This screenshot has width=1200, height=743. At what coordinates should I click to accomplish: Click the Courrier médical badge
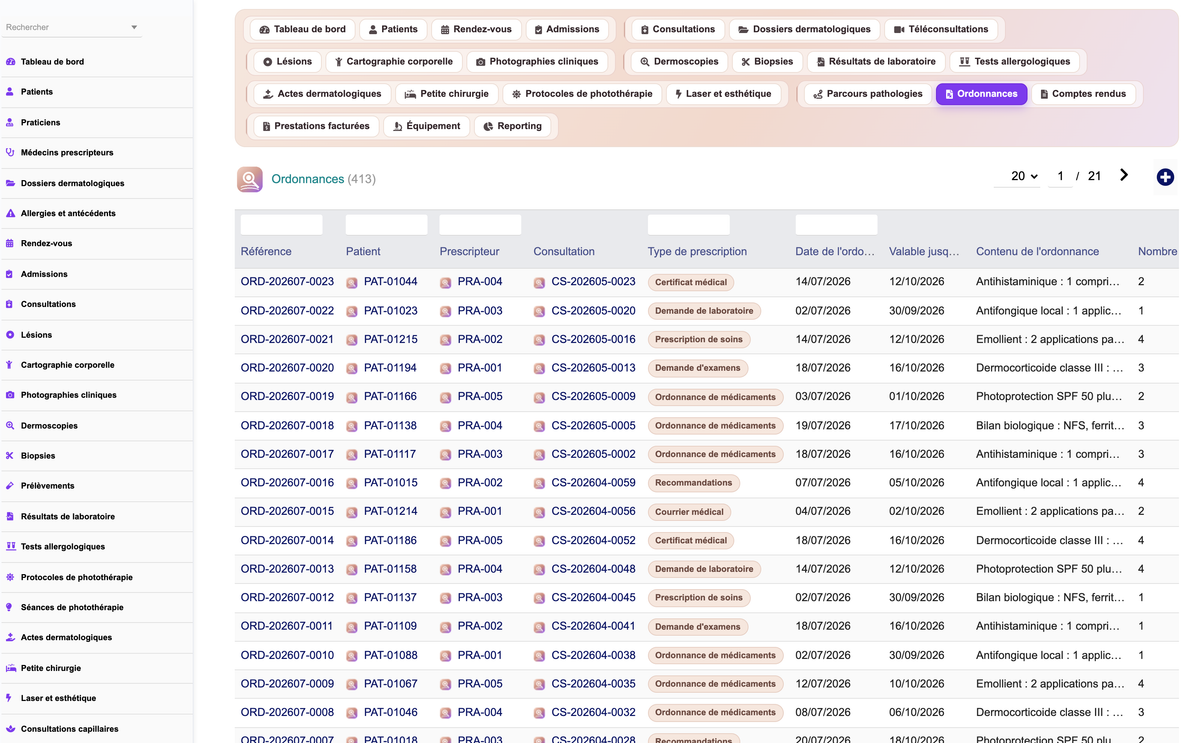689,512
